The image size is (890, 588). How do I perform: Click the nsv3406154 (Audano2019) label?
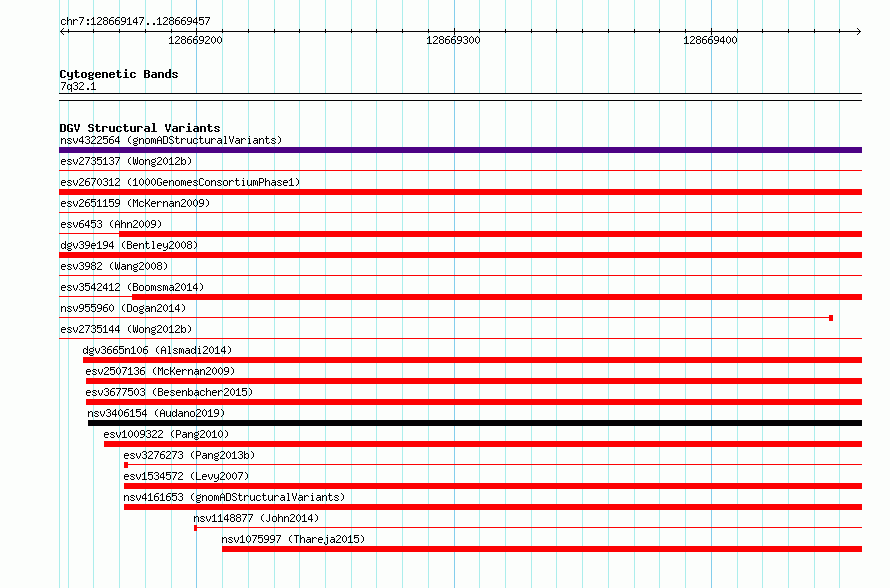pyautogui.click(x=156, y=413)
